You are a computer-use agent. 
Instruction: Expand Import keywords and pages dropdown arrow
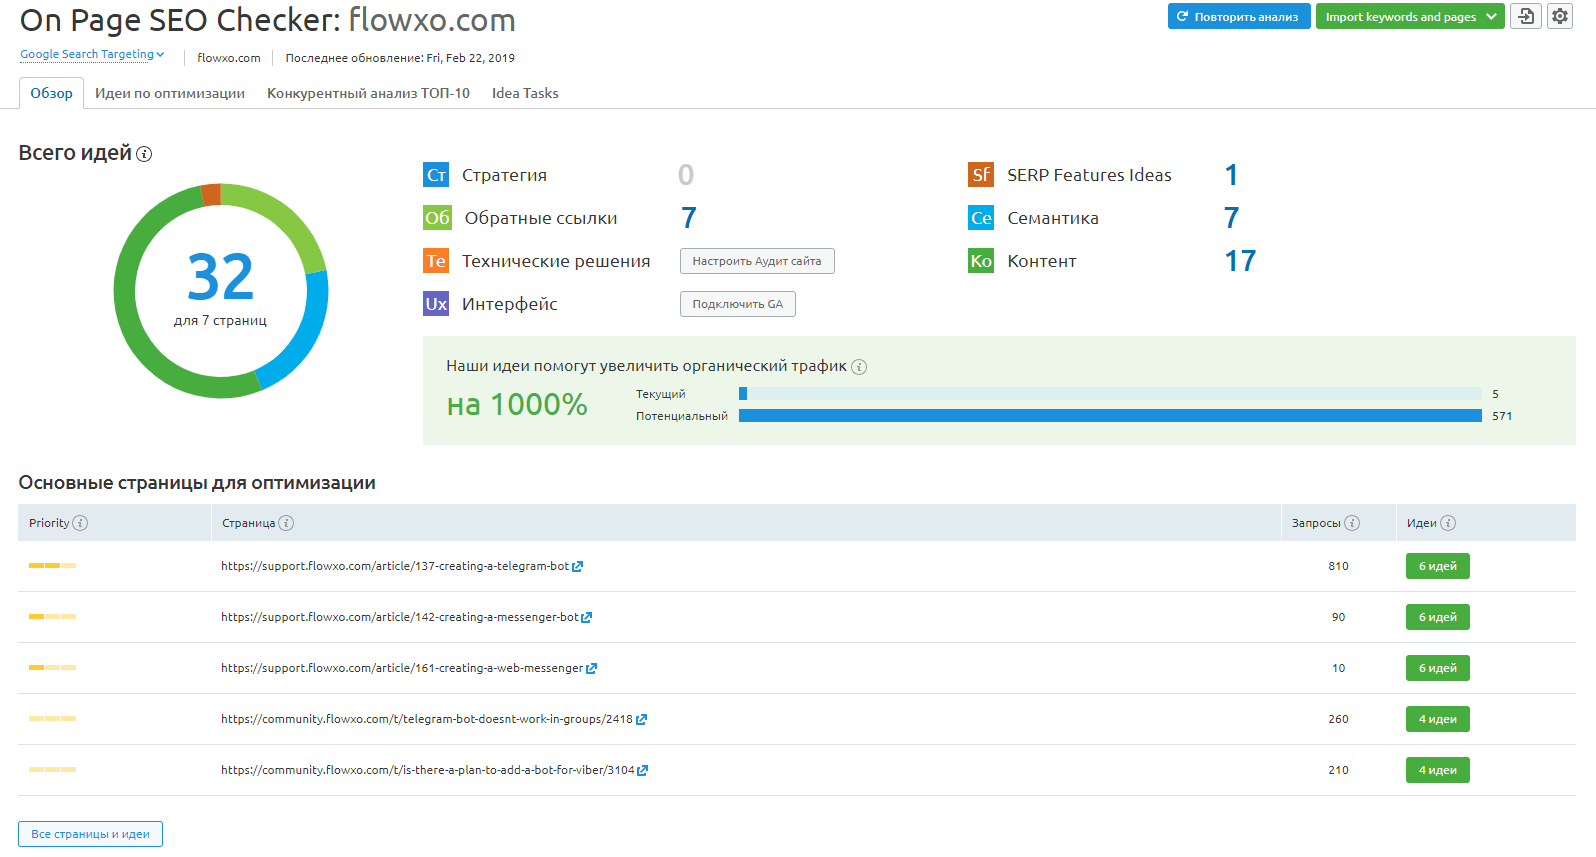1491,16
